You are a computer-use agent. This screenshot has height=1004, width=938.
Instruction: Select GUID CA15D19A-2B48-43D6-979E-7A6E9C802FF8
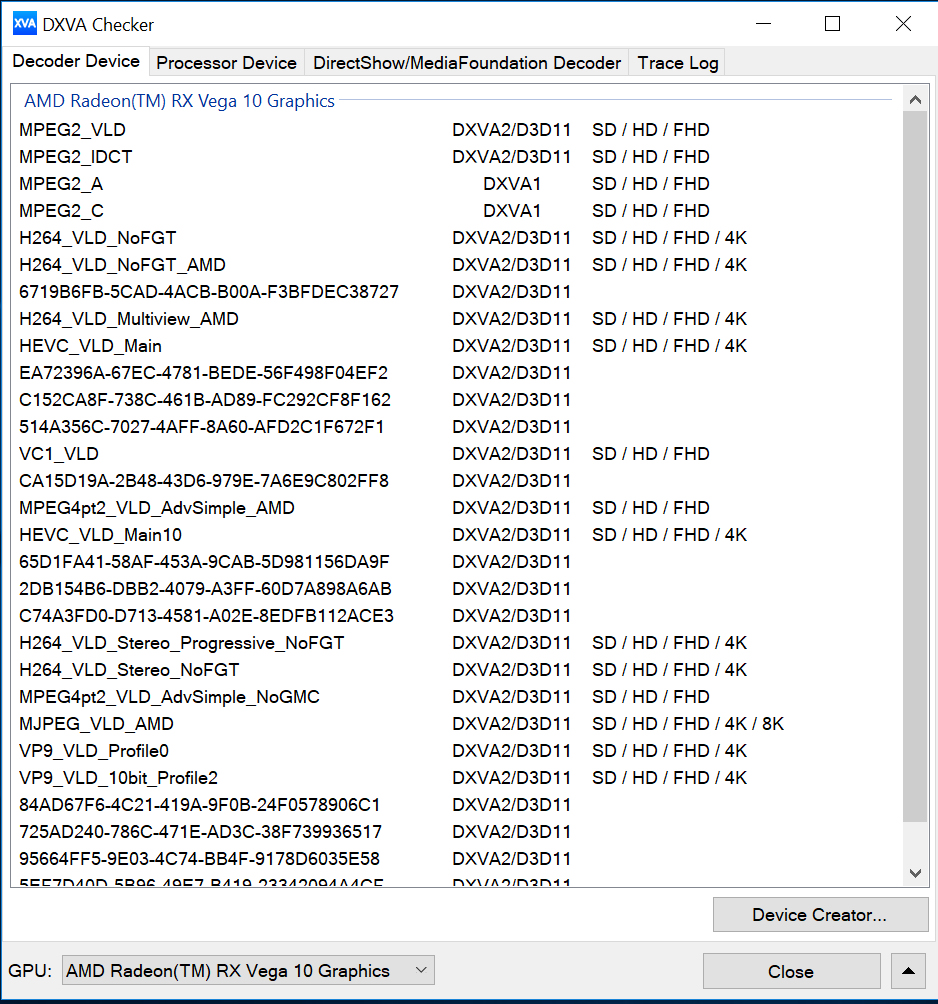(455, 481)
